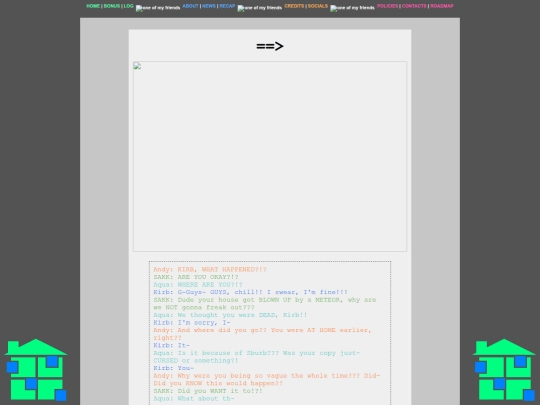Click Andy's line 'And where did you go??'
The height and width of the screenshot is (405, 540).
point(262,334)
